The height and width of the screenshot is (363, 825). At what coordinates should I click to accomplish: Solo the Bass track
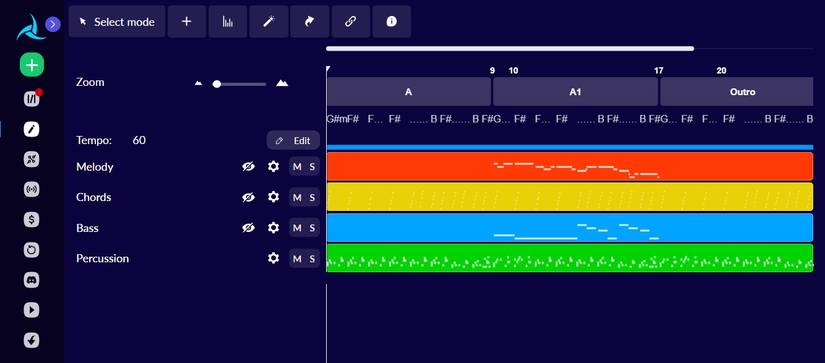click(312, 228)
